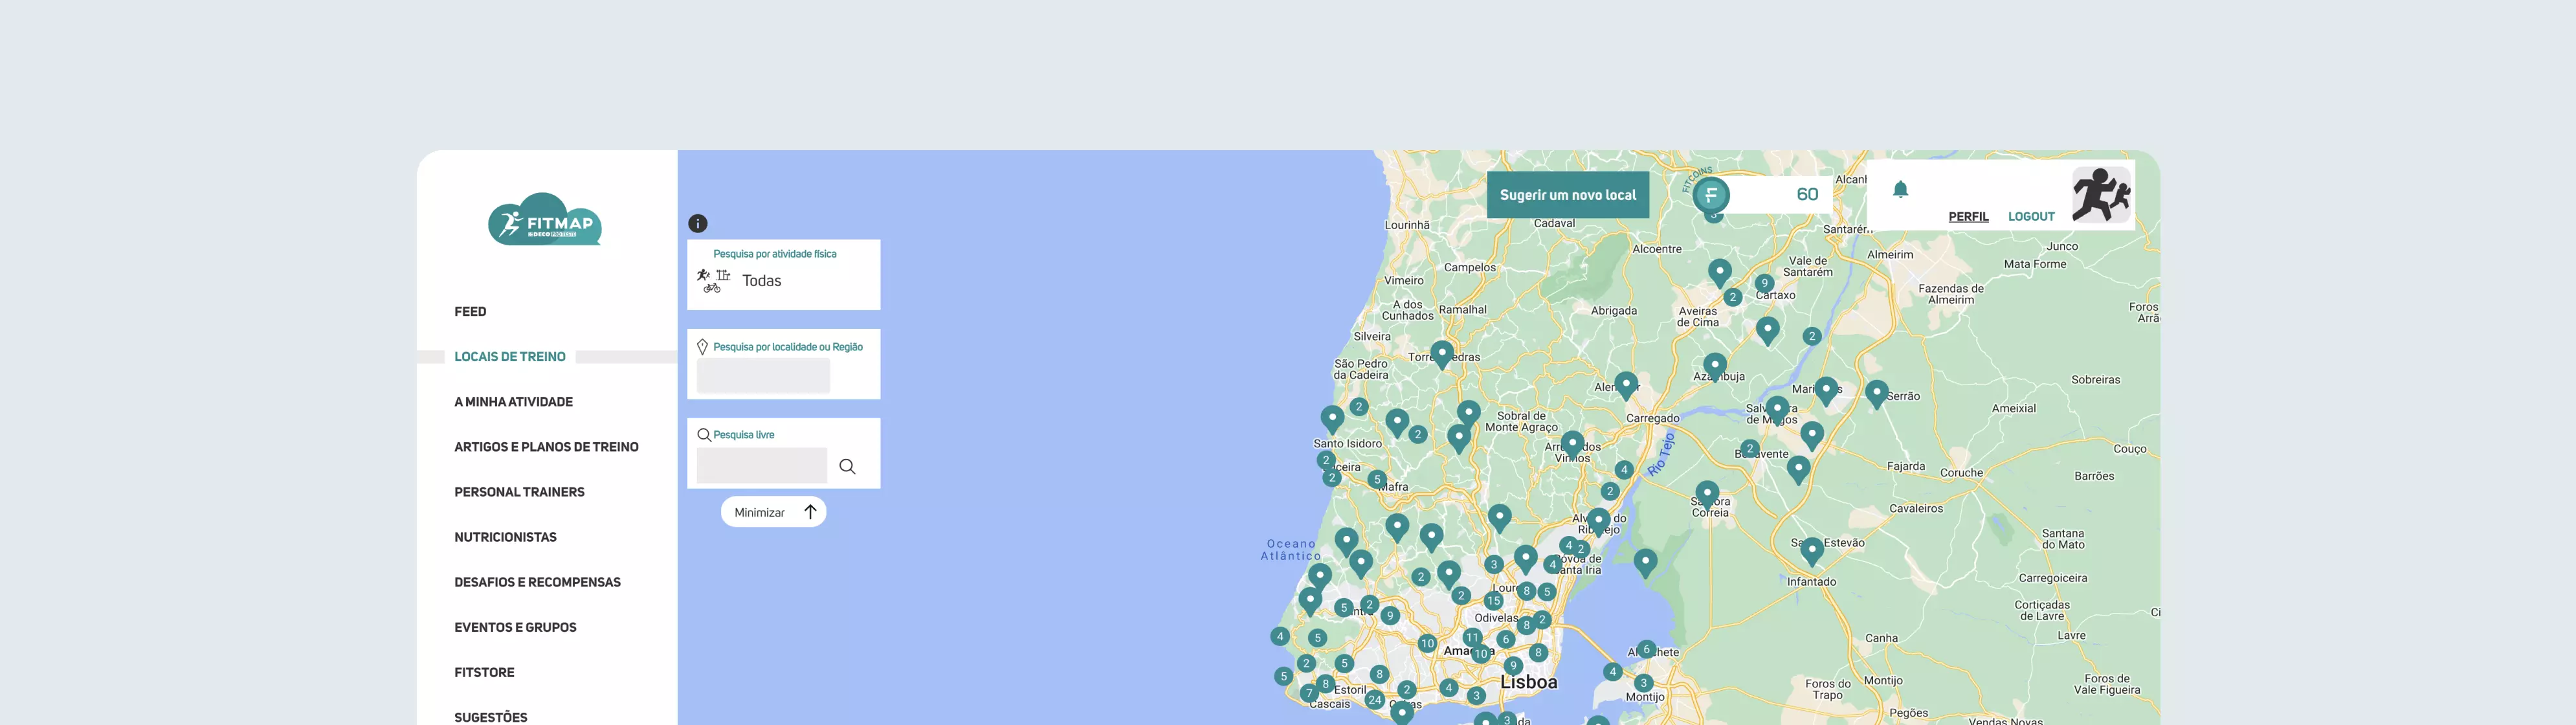Image resolution: width=2576 pixels, height=725 pixels.
Task: Click the LOGOUT link
Action: [x=2031, y=216]
